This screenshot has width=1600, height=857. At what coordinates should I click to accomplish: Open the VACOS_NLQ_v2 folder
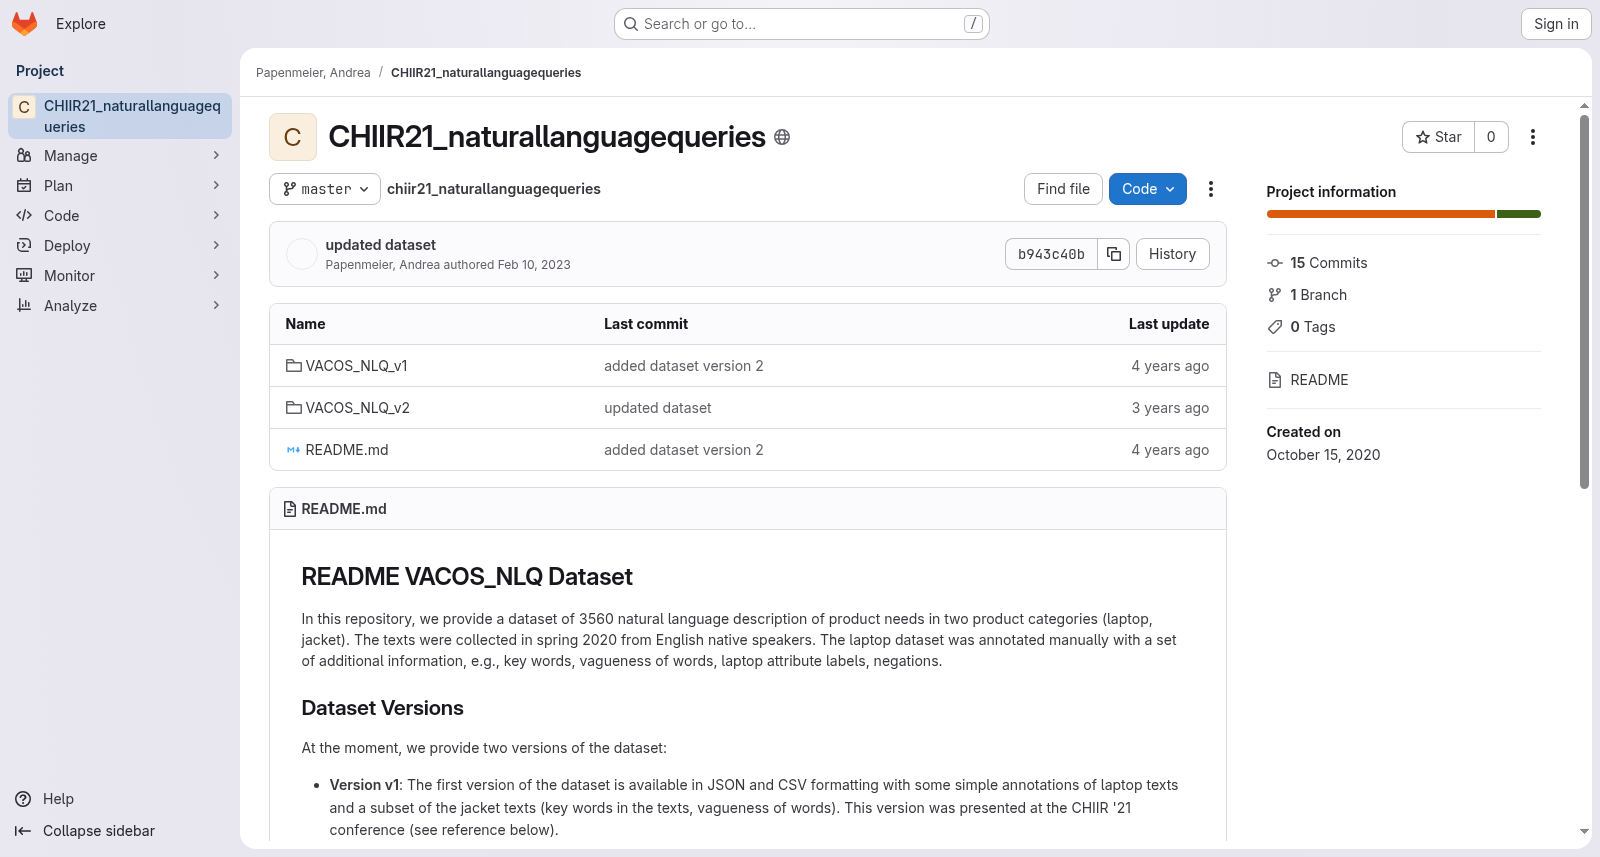[357, 408]
